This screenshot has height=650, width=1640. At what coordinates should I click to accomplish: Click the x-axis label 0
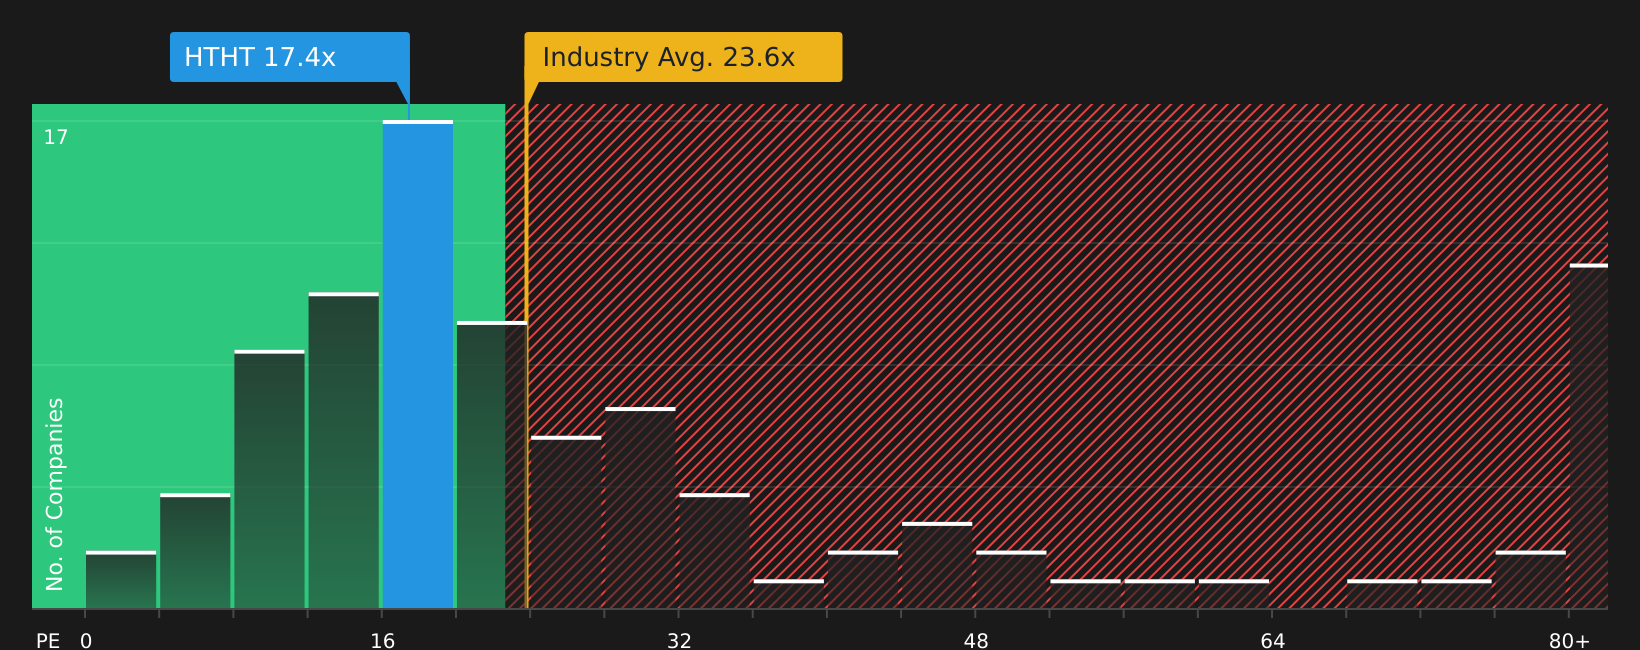tap(86, 640)
